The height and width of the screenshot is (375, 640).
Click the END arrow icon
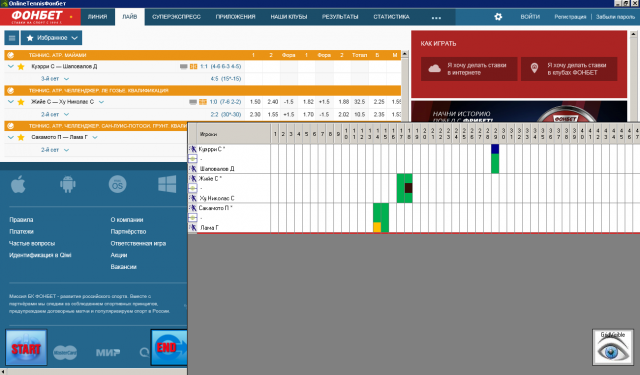[169, 347]
